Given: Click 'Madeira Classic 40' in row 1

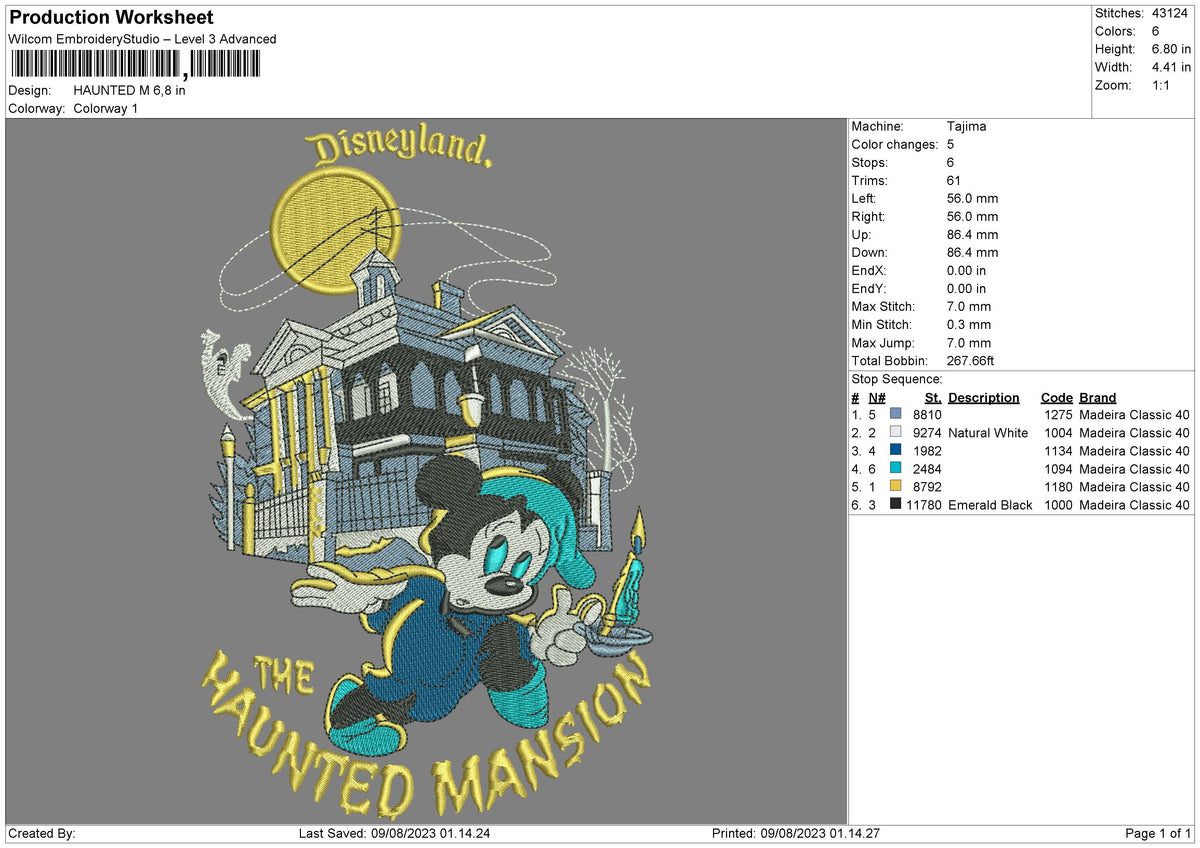Looking at the screenshot, I should point(1135,414).
